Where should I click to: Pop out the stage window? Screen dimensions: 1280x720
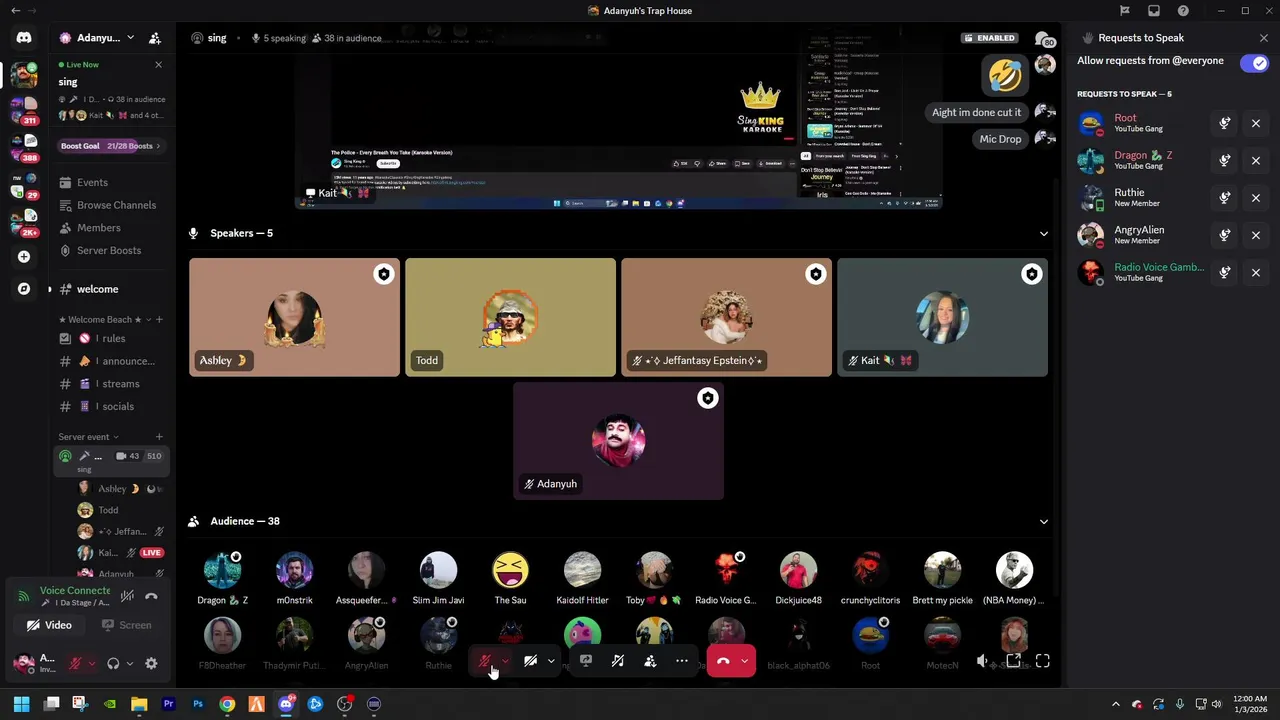(x=1013, y=661)
